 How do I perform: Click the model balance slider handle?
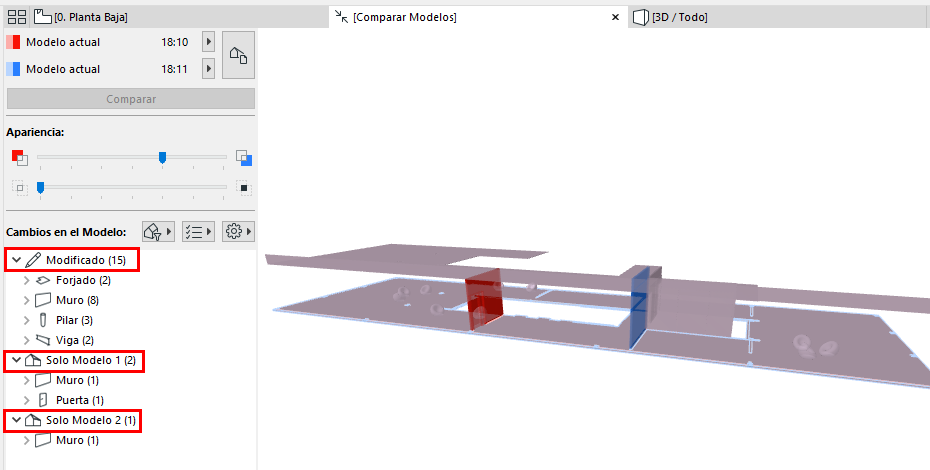(162, 157)
